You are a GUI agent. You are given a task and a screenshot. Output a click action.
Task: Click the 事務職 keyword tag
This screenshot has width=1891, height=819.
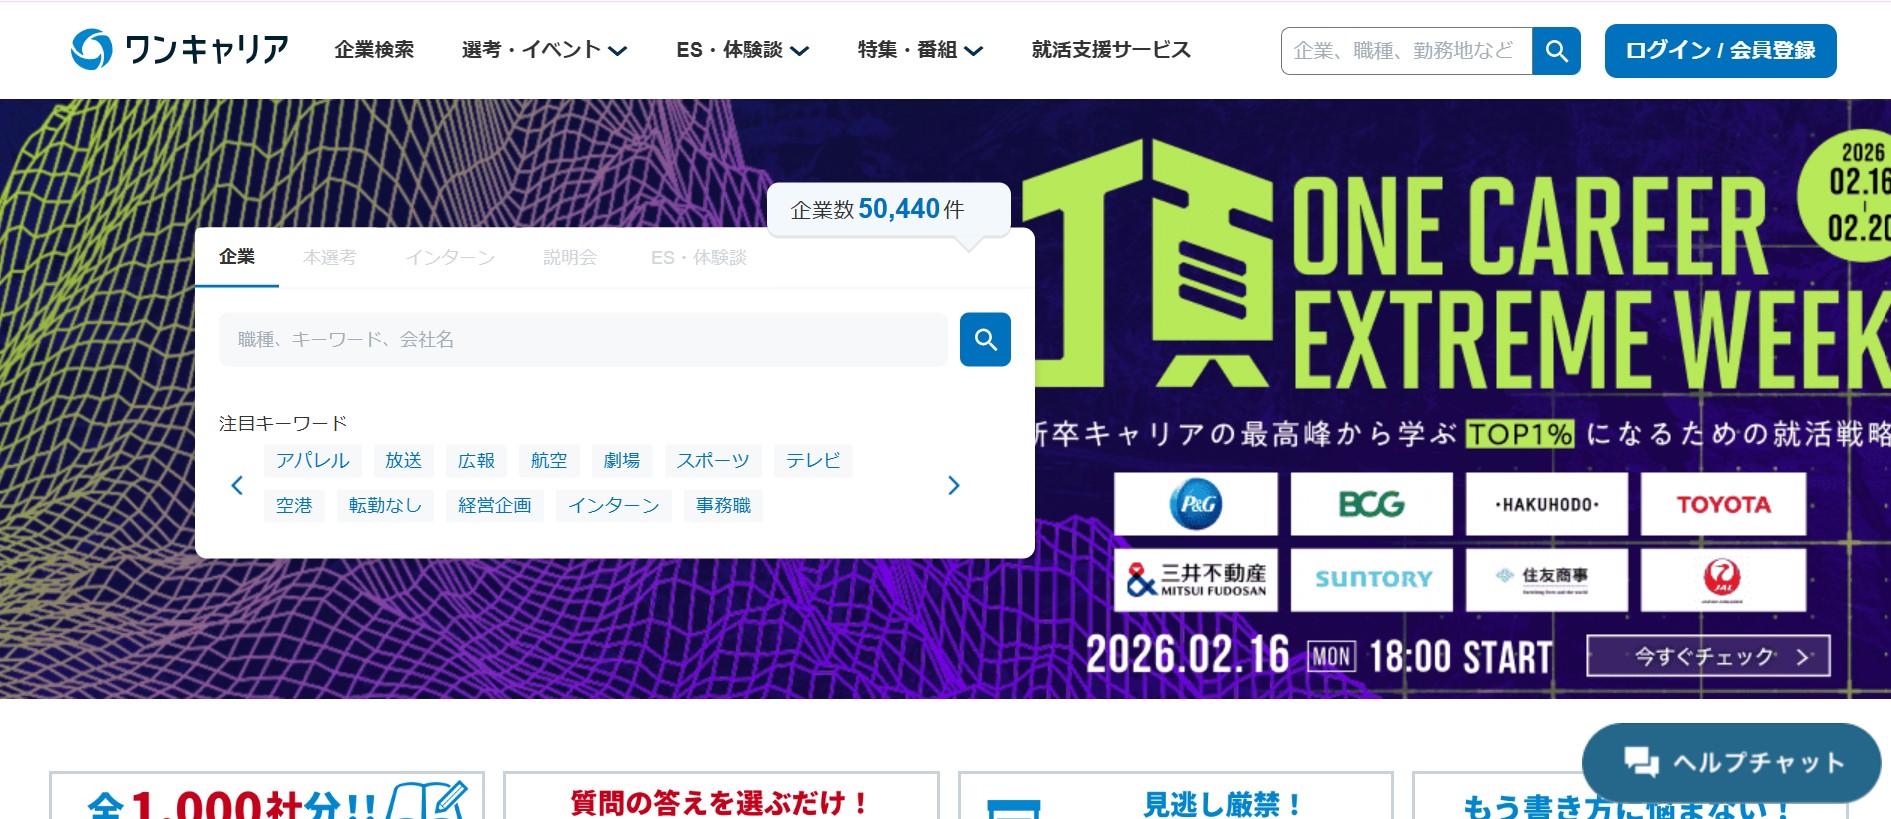tap(724, 506)
